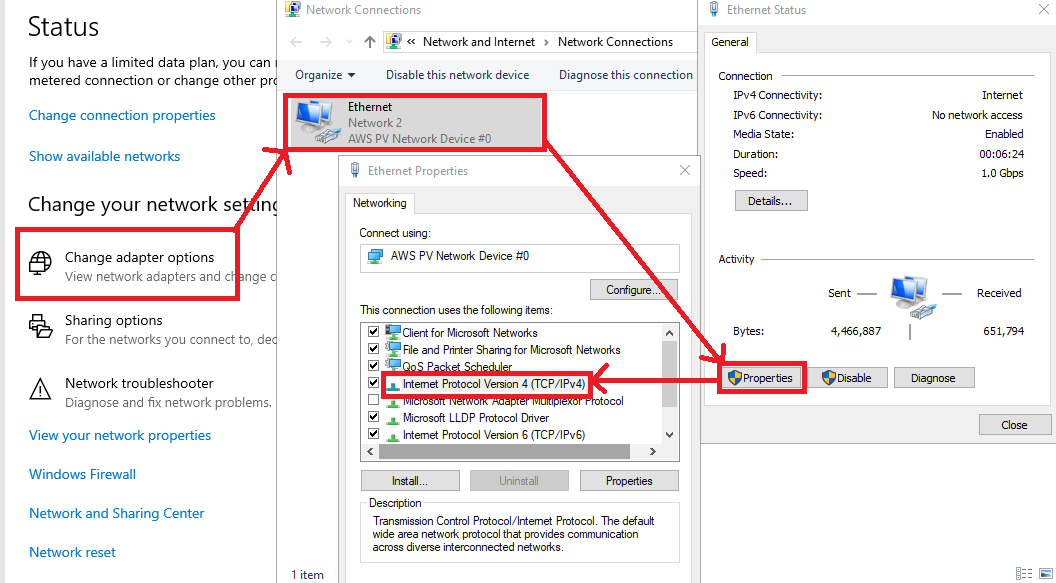1056x583 pixels.
Task: Enable Microsoft Network Adapter Multiplexor Protocol checkbox
Action: [x=373, y=401]
